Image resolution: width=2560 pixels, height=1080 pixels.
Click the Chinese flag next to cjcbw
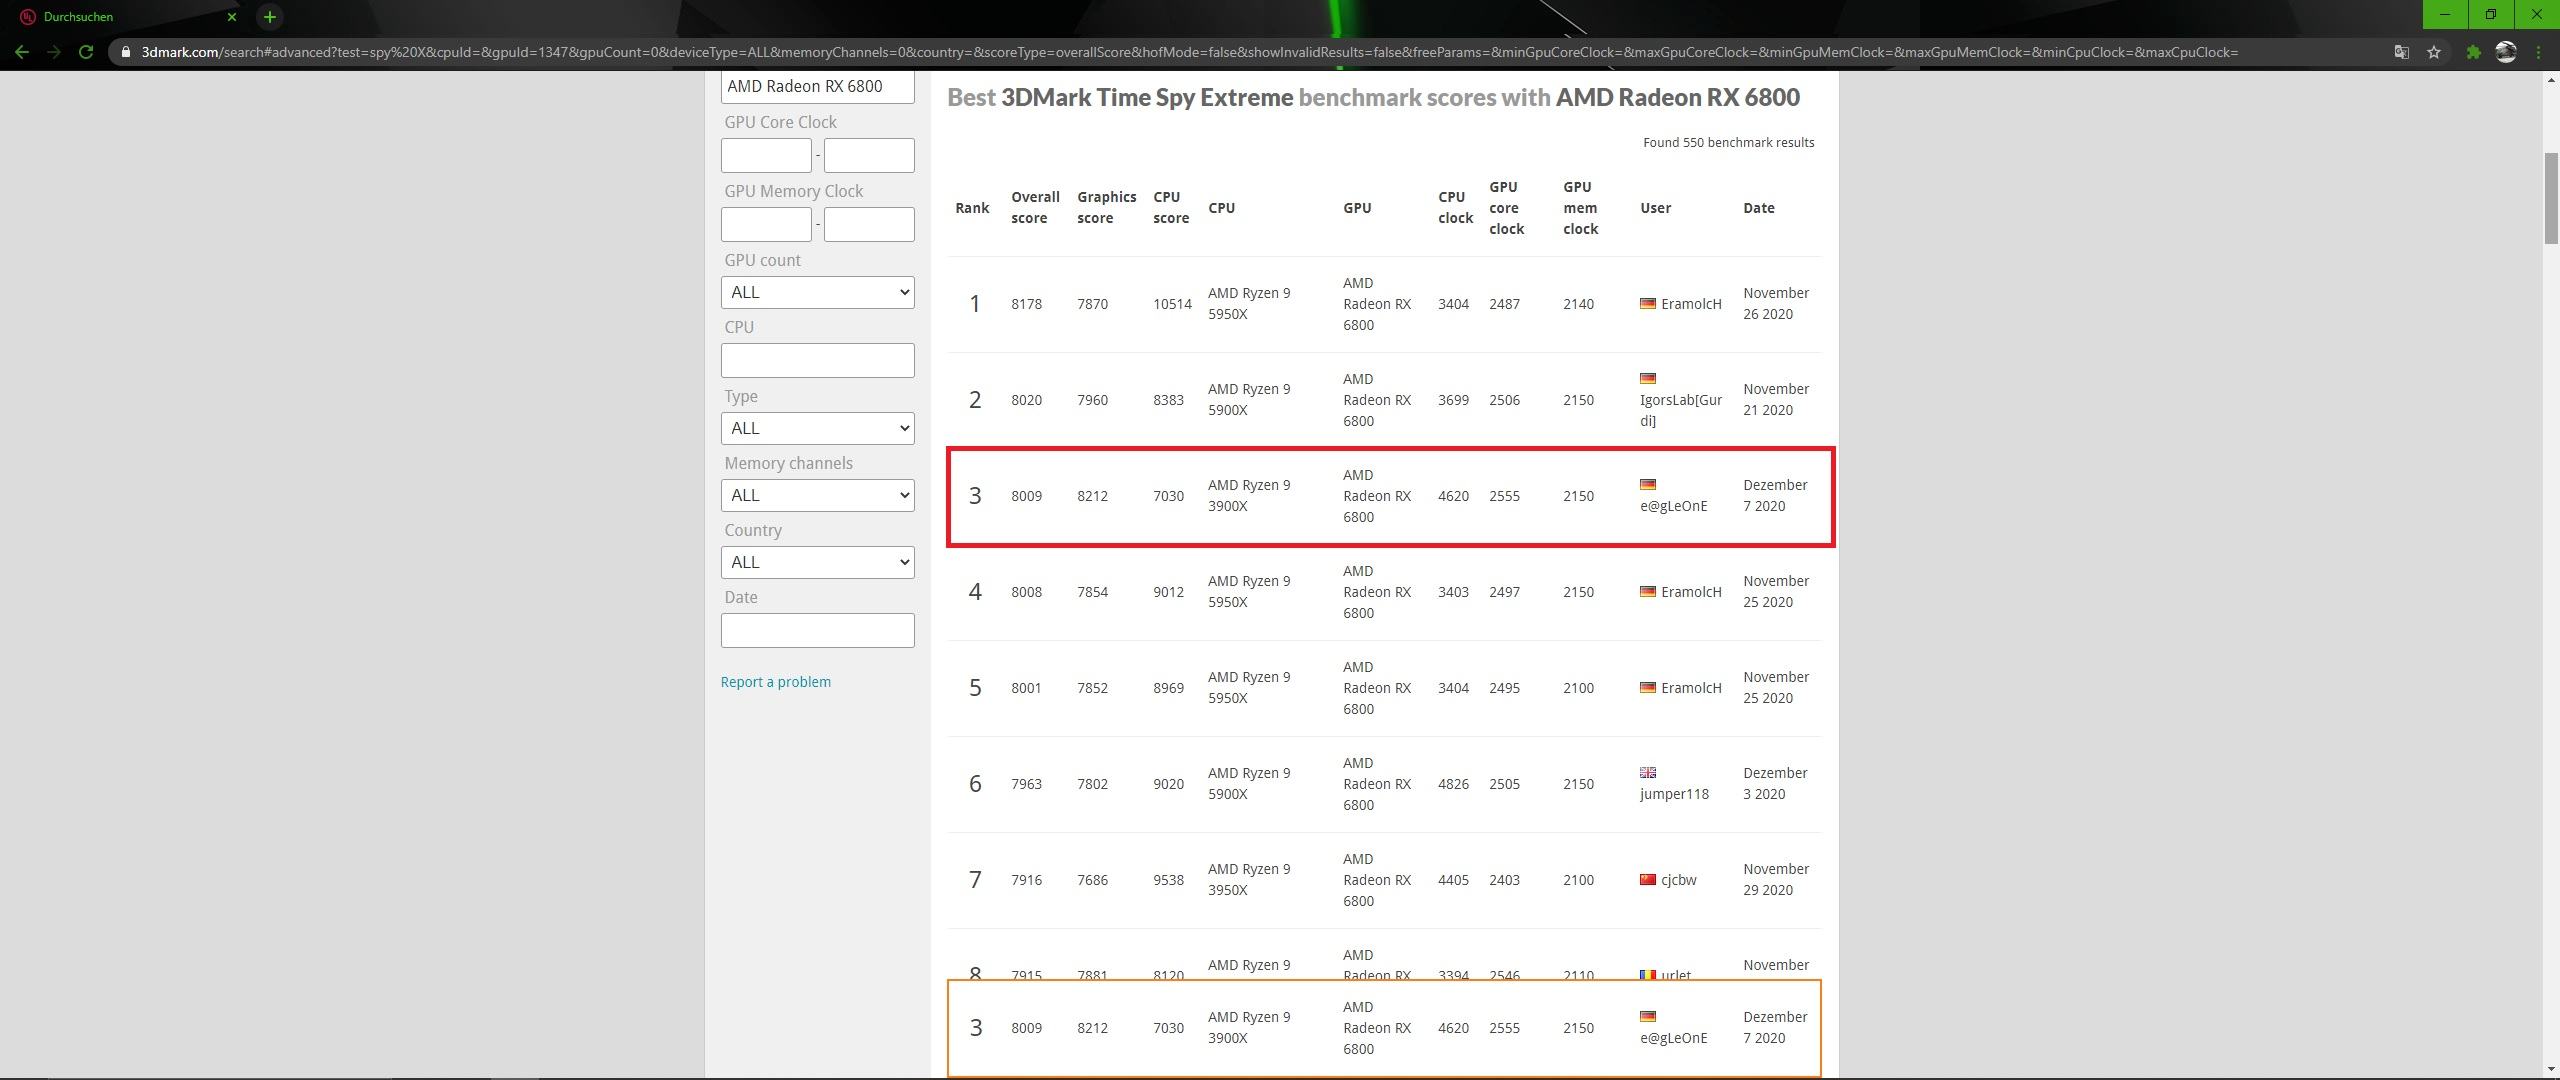coord(1648,879)
